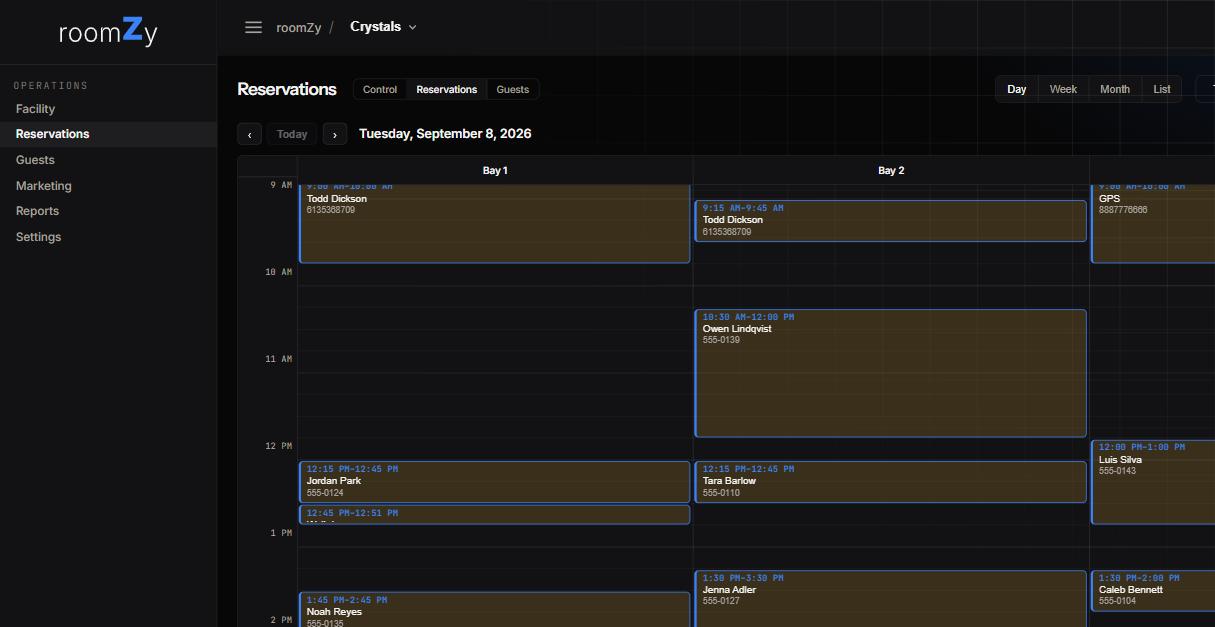Image resolution: width=1215 pixels, height=627 pixels.
Task: Open Reports in the sidebar
Action: (108, 211)
